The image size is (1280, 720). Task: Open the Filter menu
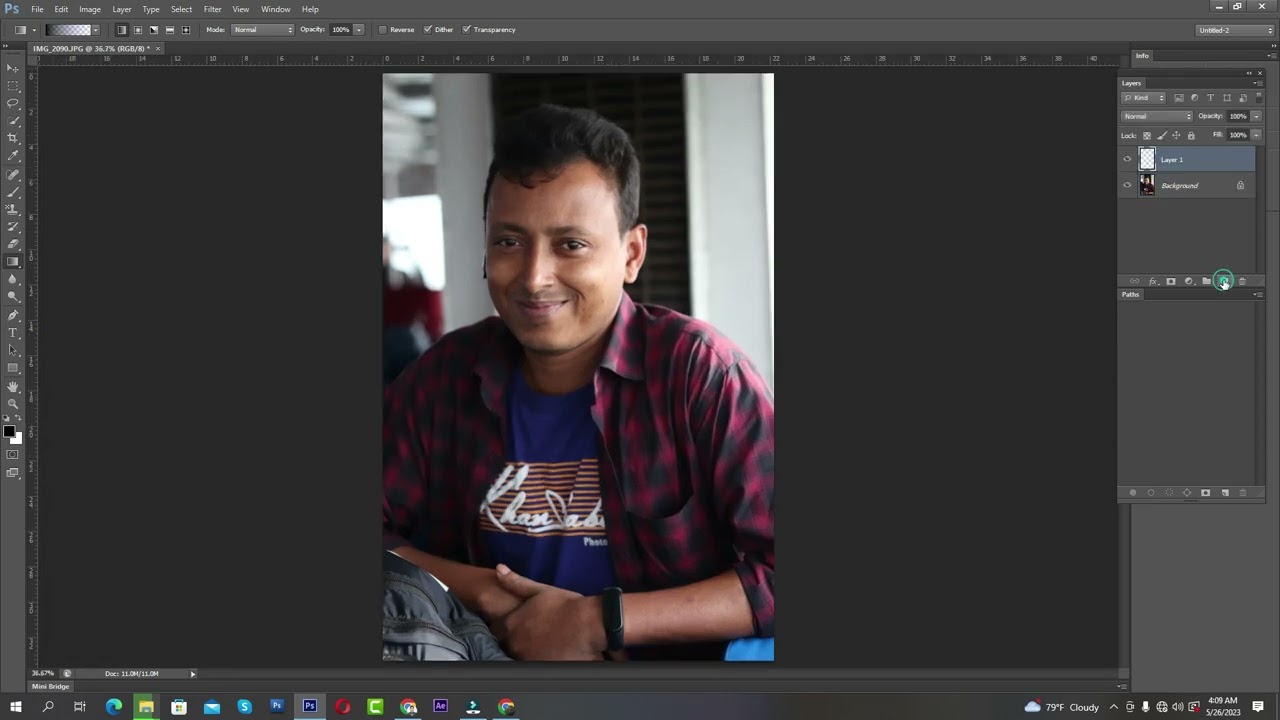pyautogui.click(x=212, y=9)
